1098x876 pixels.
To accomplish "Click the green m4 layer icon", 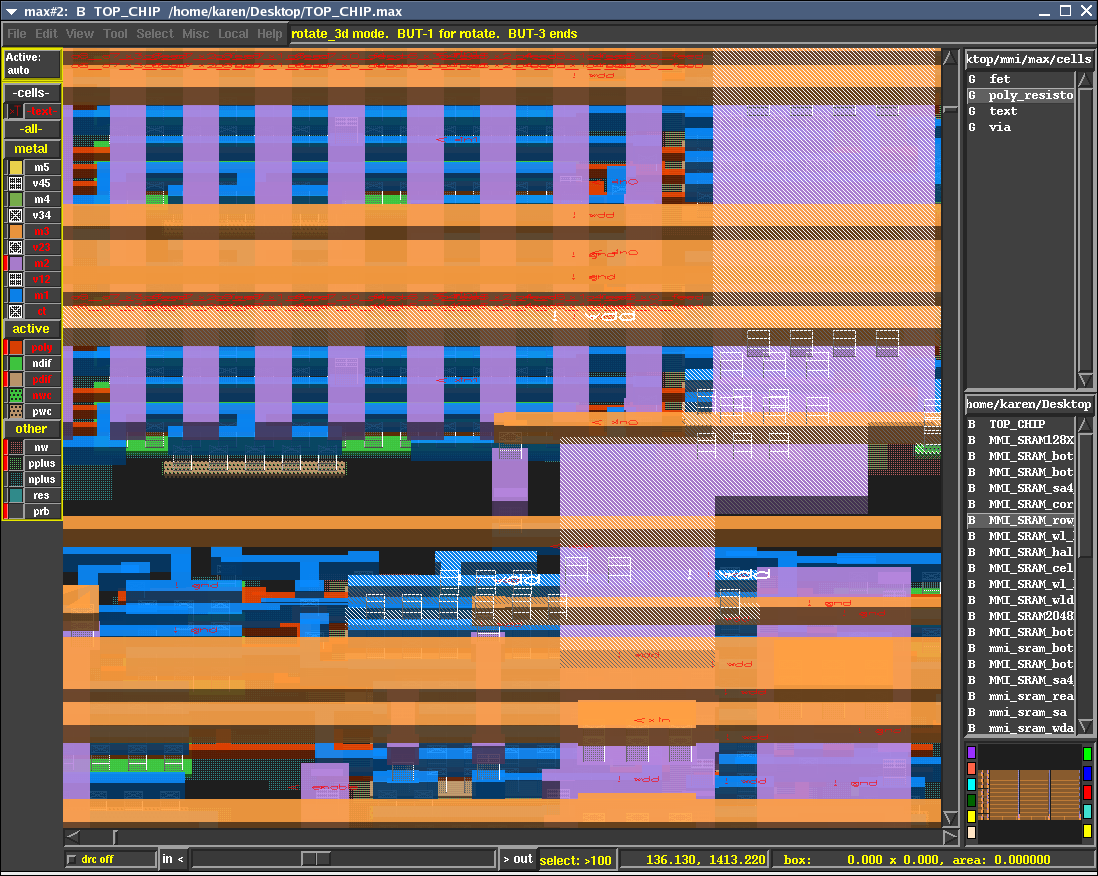I will (x=15, y=200).
